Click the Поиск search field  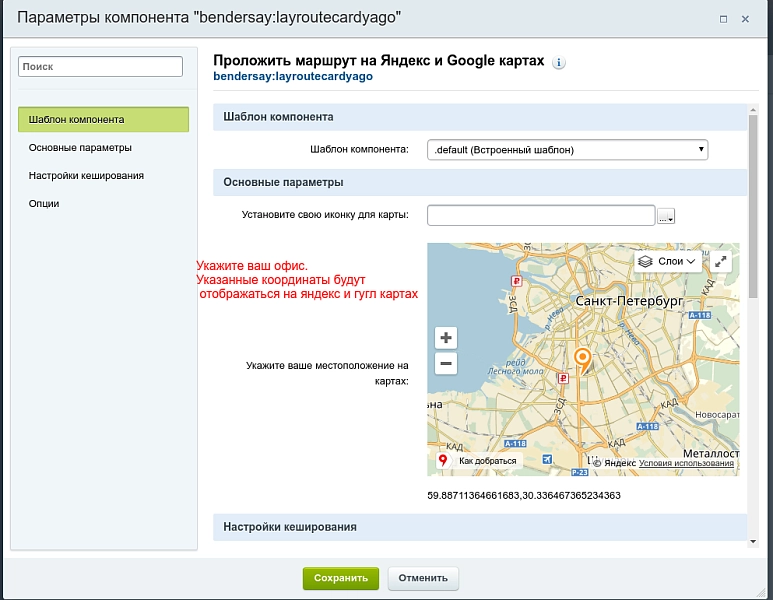click(x=101, y=67)
